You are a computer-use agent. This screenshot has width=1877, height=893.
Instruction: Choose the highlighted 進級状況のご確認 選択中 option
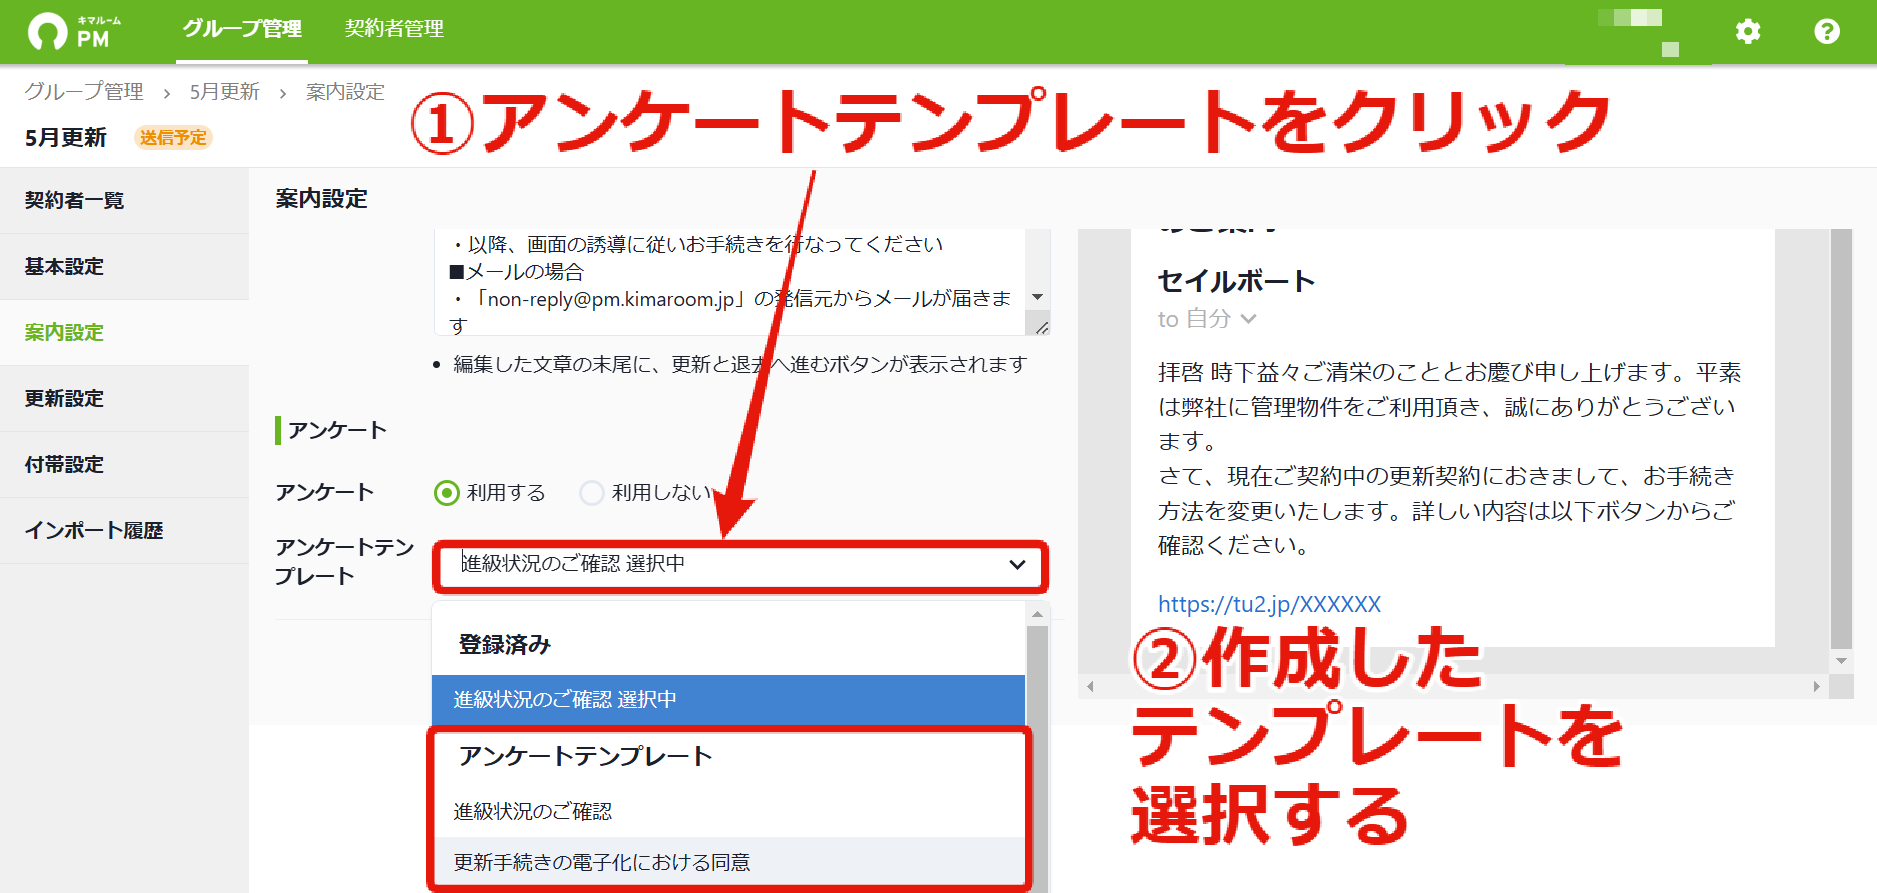point(728,699)
